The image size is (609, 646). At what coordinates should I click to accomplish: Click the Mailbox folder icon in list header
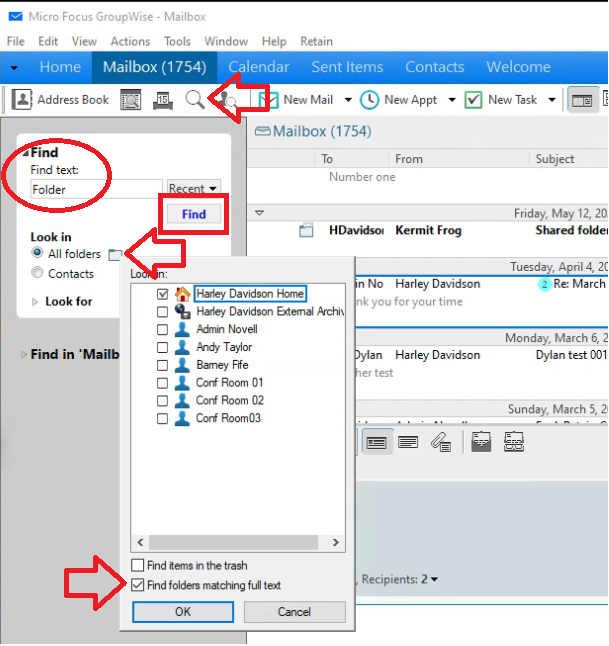[x=262, y=131]
